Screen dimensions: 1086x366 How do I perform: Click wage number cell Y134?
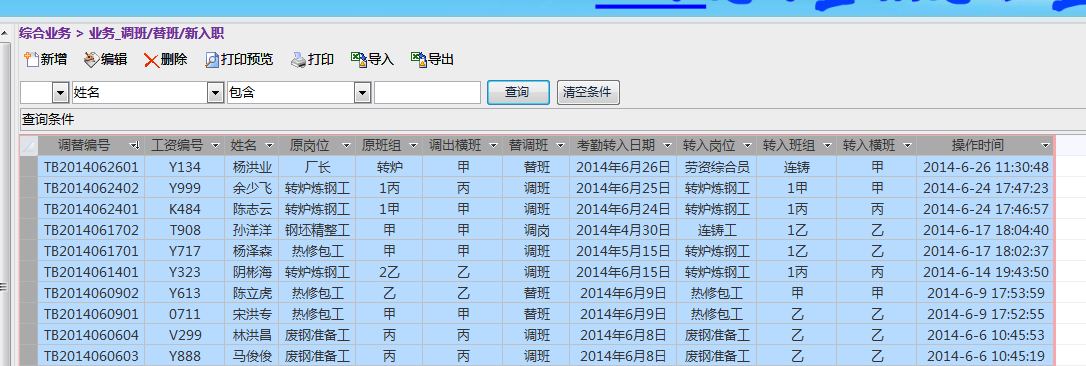click(185, 167)
